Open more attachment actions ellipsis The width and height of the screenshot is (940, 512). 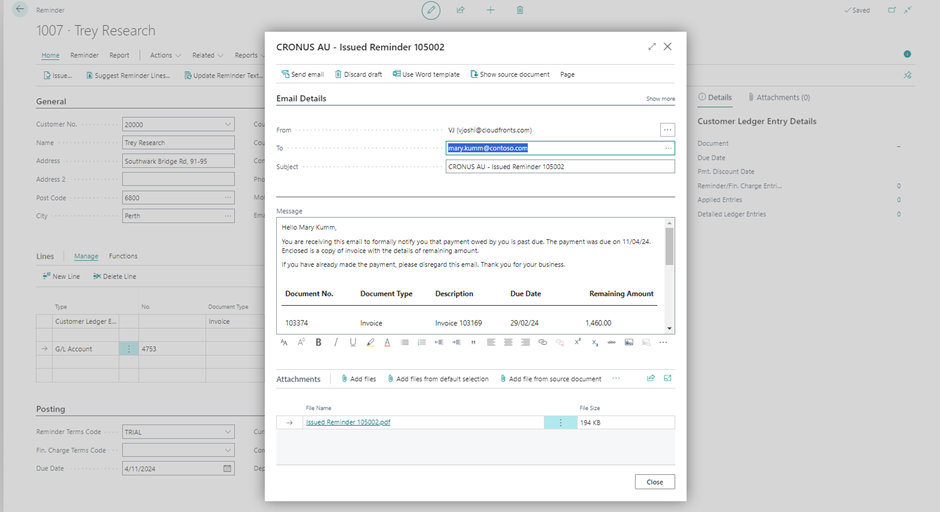pos(616,378)
